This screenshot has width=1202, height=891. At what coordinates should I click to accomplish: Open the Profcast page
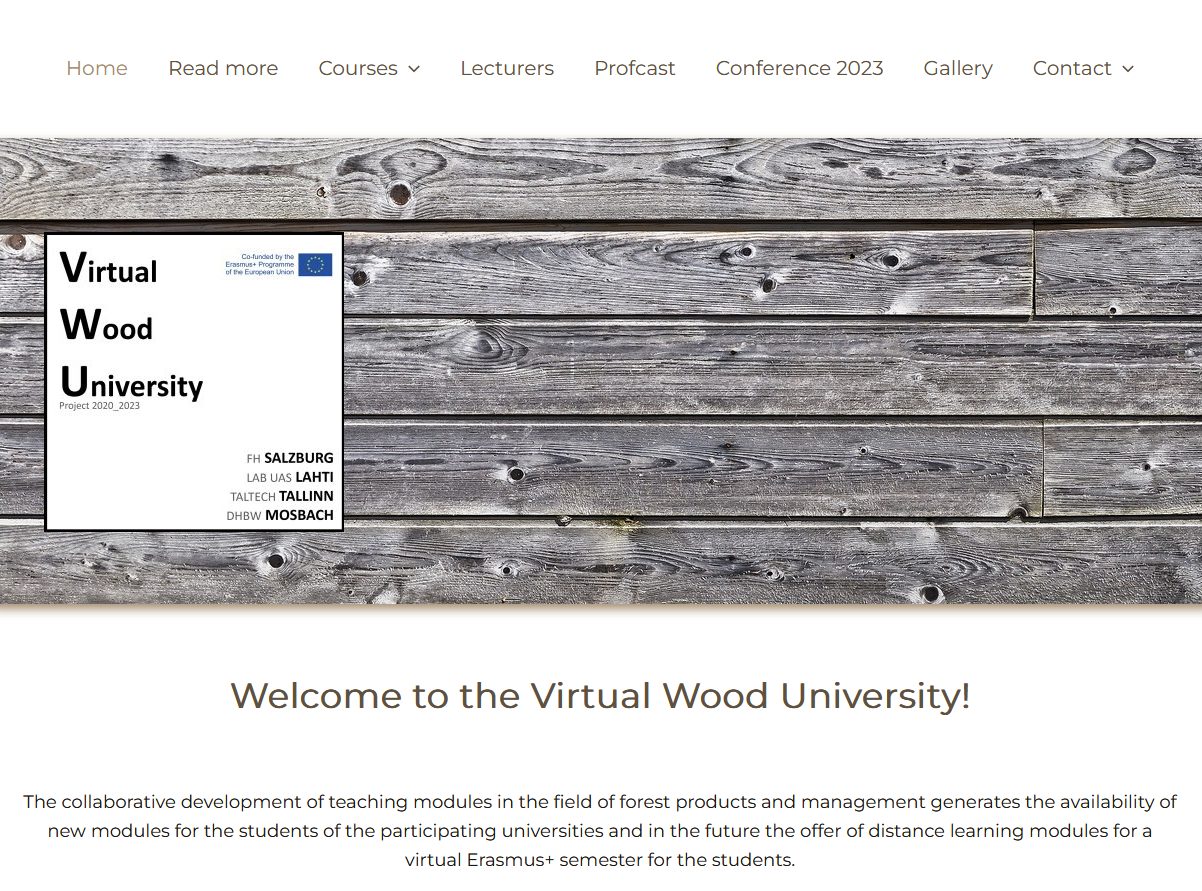point(635,68)
